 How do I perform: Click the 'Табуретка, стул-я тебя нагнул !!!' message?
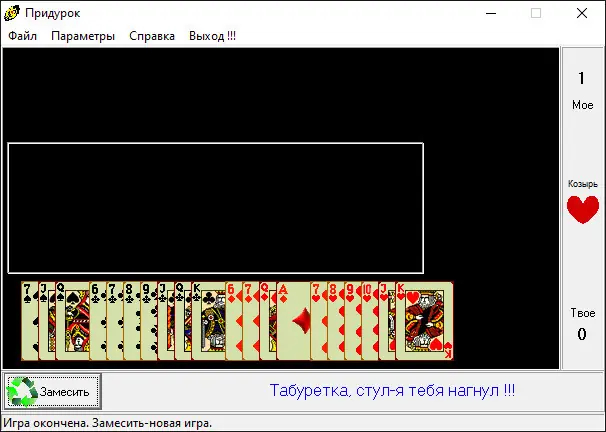pyautogui.click(x=392, y=390)
